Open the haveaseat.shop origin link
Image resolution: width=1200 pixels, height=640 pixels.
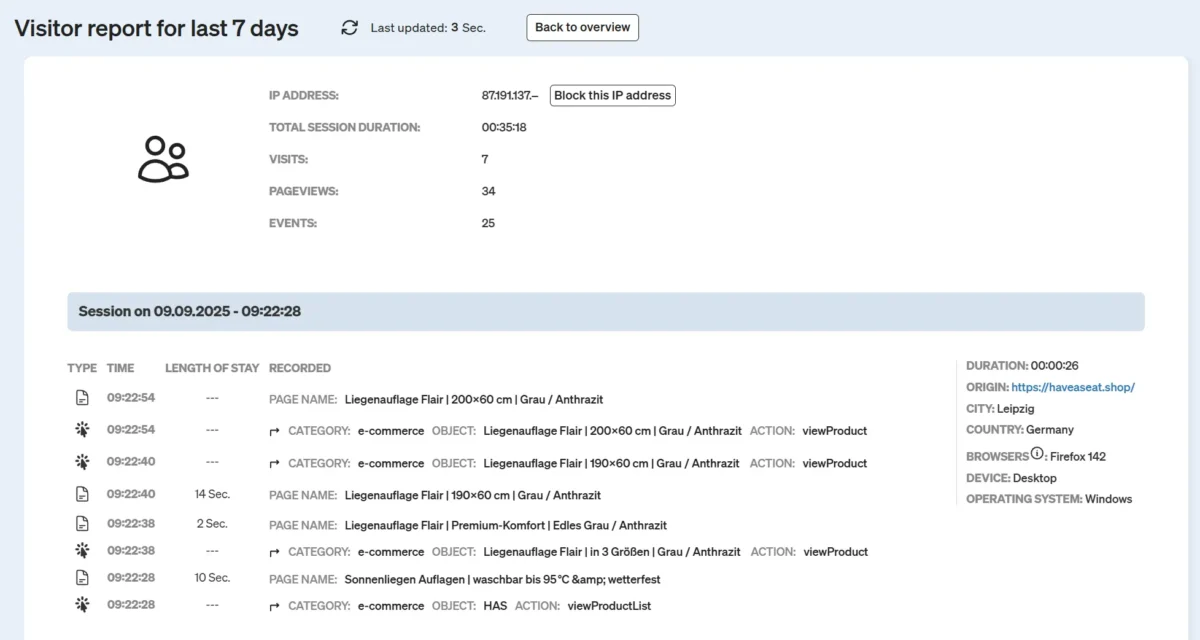1073,387
